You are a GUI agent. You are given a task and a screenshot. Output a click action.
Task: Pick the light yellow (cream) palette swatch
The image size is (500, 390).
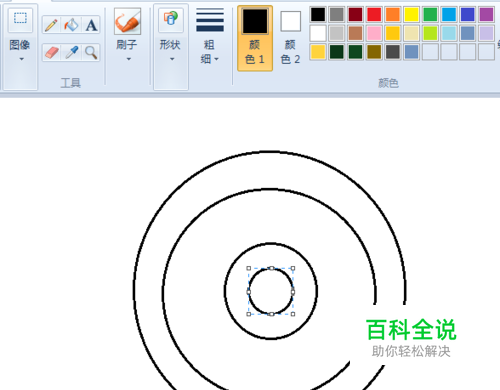click(411, 33)
